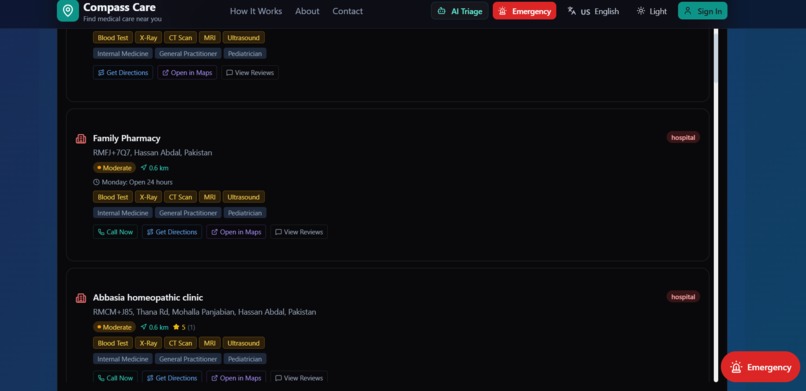Click the Abbasia homeopathic clinic building icon
Screen dimensions: 806x391
point(81,297)
